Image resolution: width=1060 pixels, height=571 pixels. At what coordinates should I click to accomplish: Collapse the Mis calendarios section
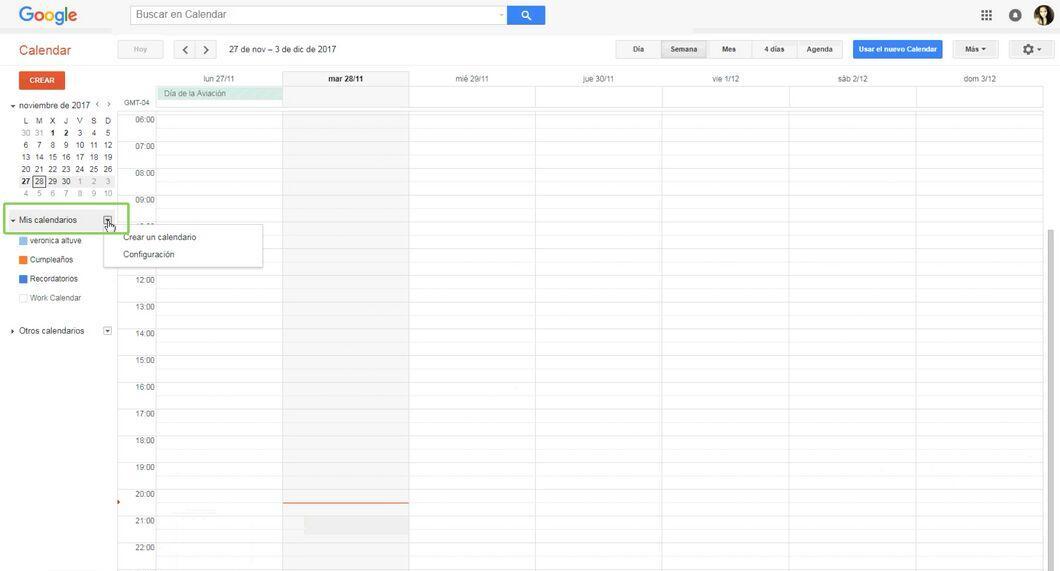[x=13, y=220]
